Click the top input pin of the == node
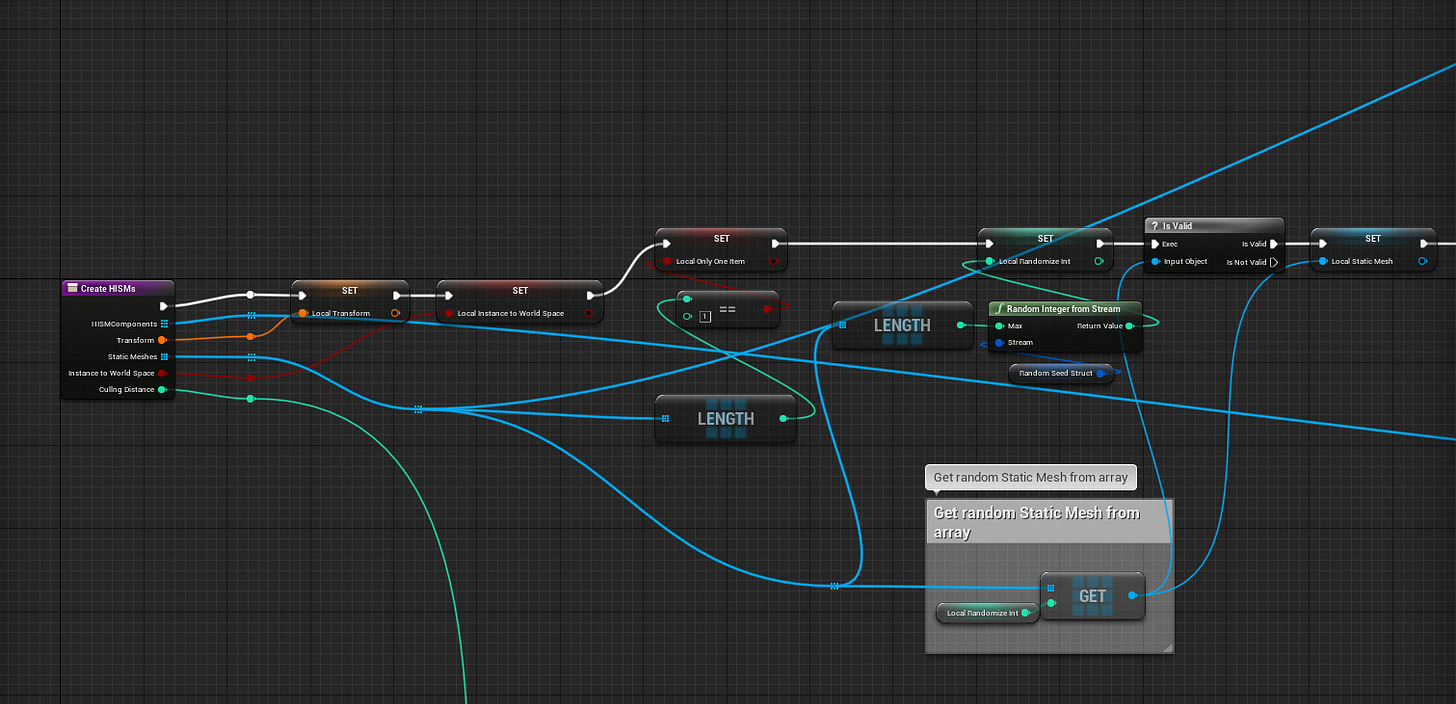 point(687,299)
